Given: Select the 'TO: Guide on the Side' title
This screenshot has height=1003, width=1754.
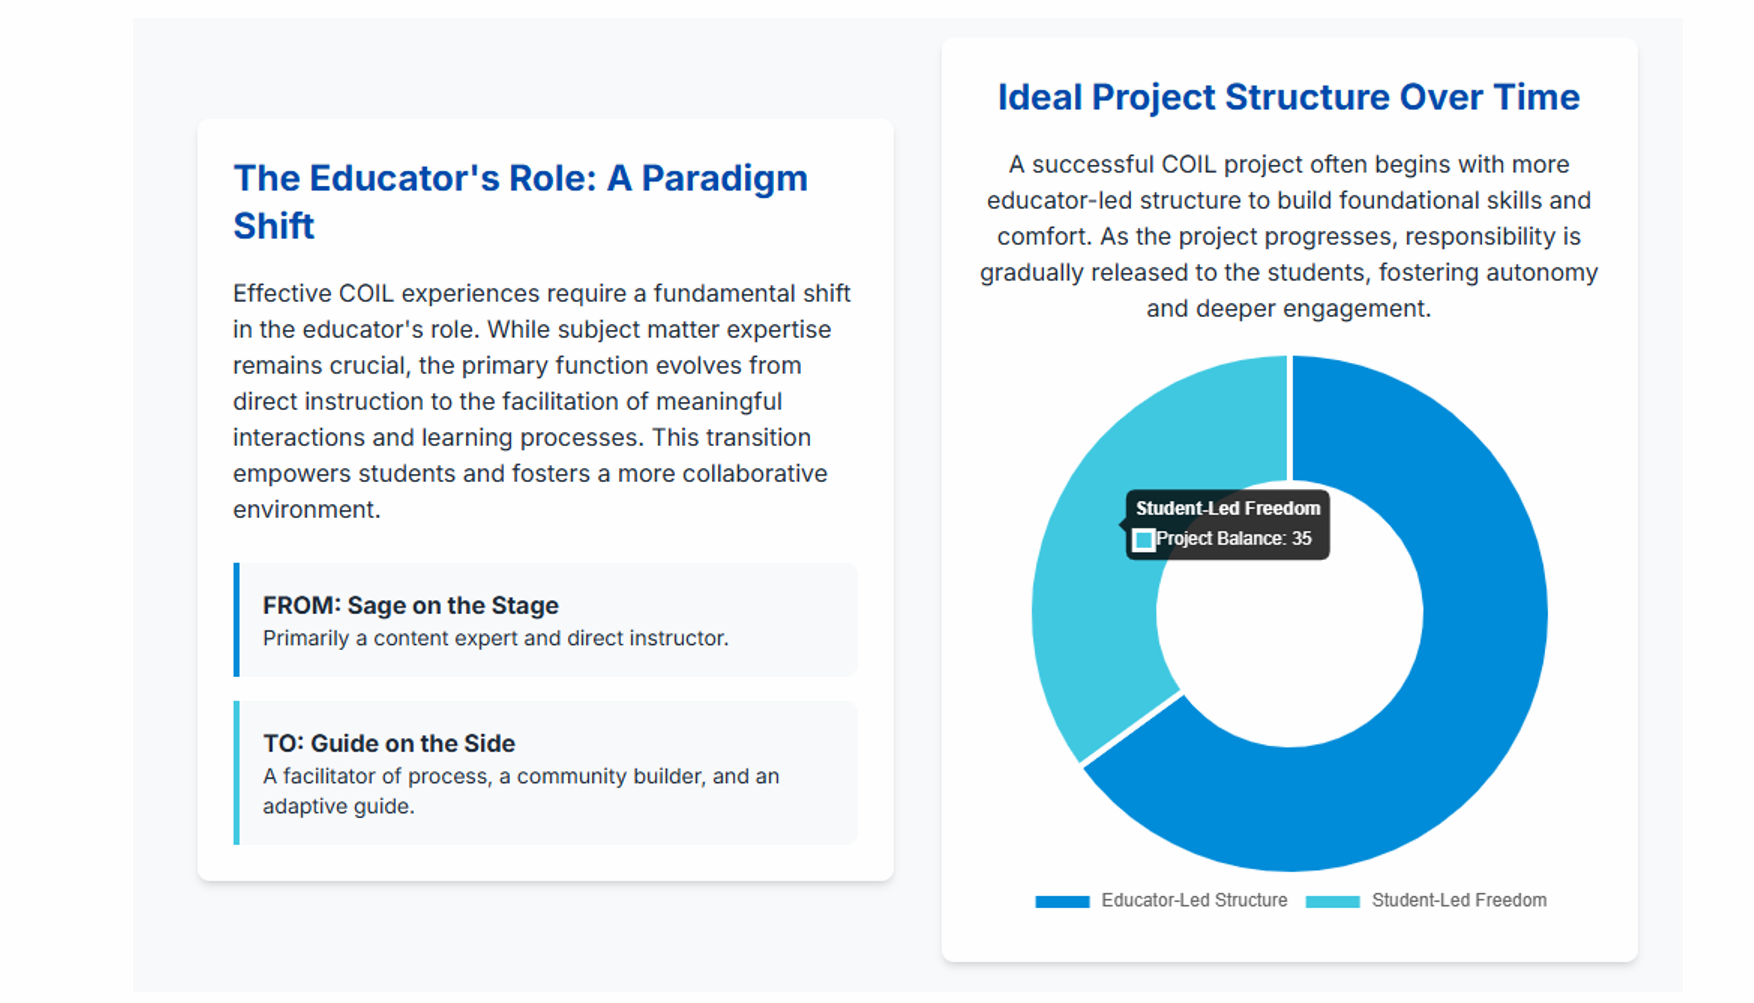Looking at the screenshot, I should (x=388, y=743).
